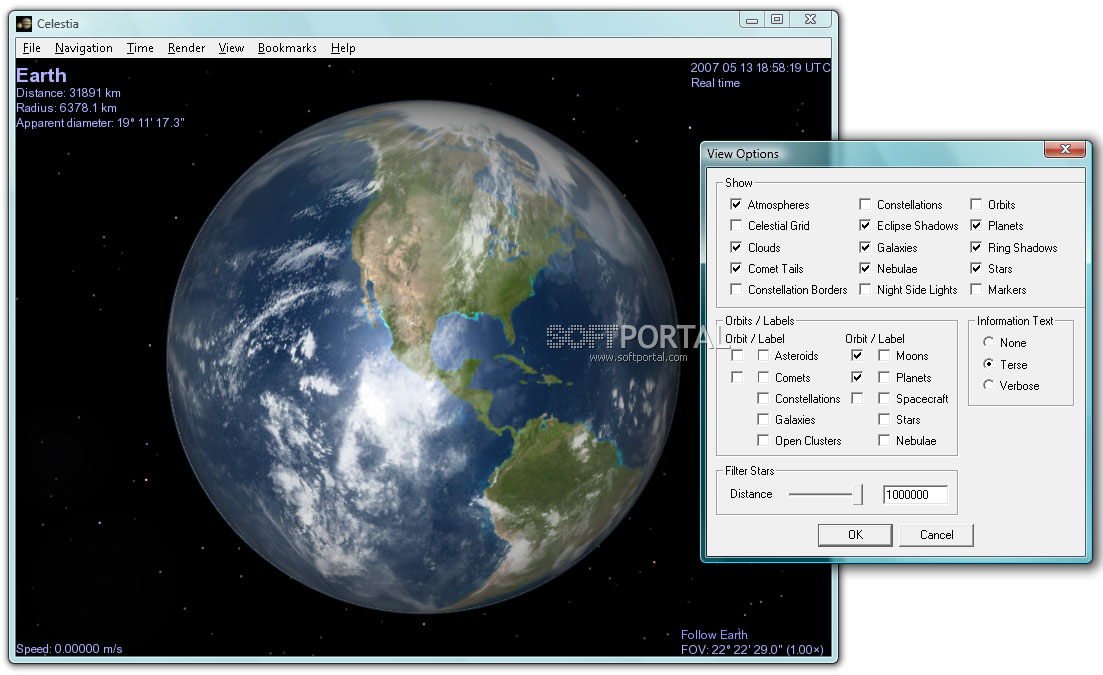Check the label box for Moons
Viewport: 1103px width, 675px height.
click(884, 356)
